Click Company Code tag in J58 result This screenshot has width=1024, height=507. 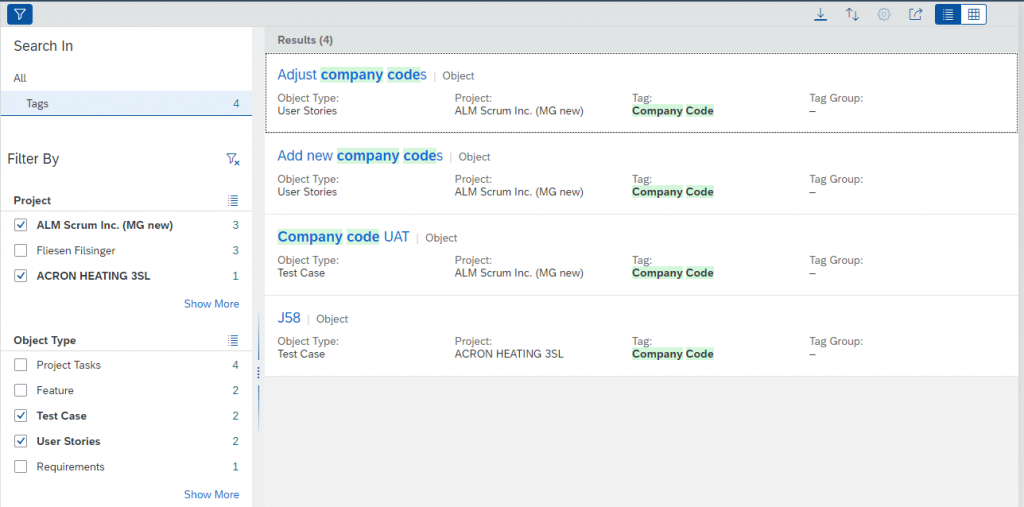[673, 354]
